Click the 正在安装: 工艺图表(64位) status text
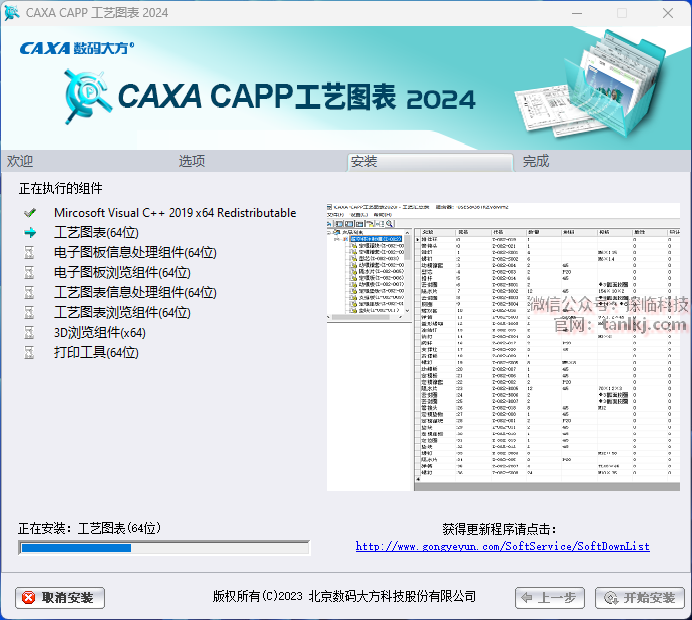This screenshot has width=692, height=620. point(89,528)
